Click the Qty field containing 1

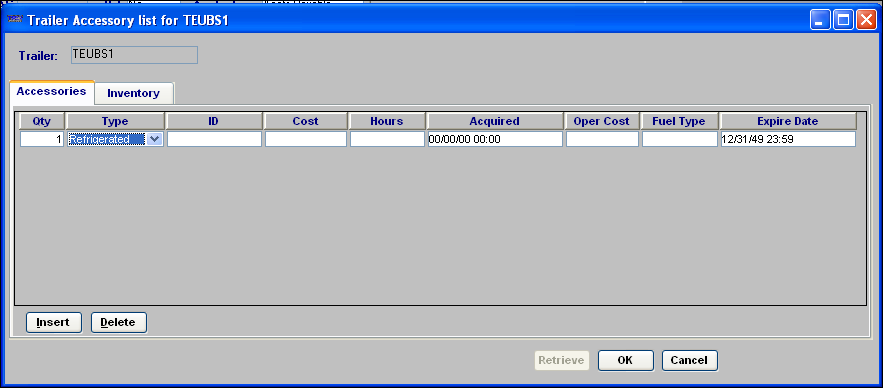click(x=42, y=139)
